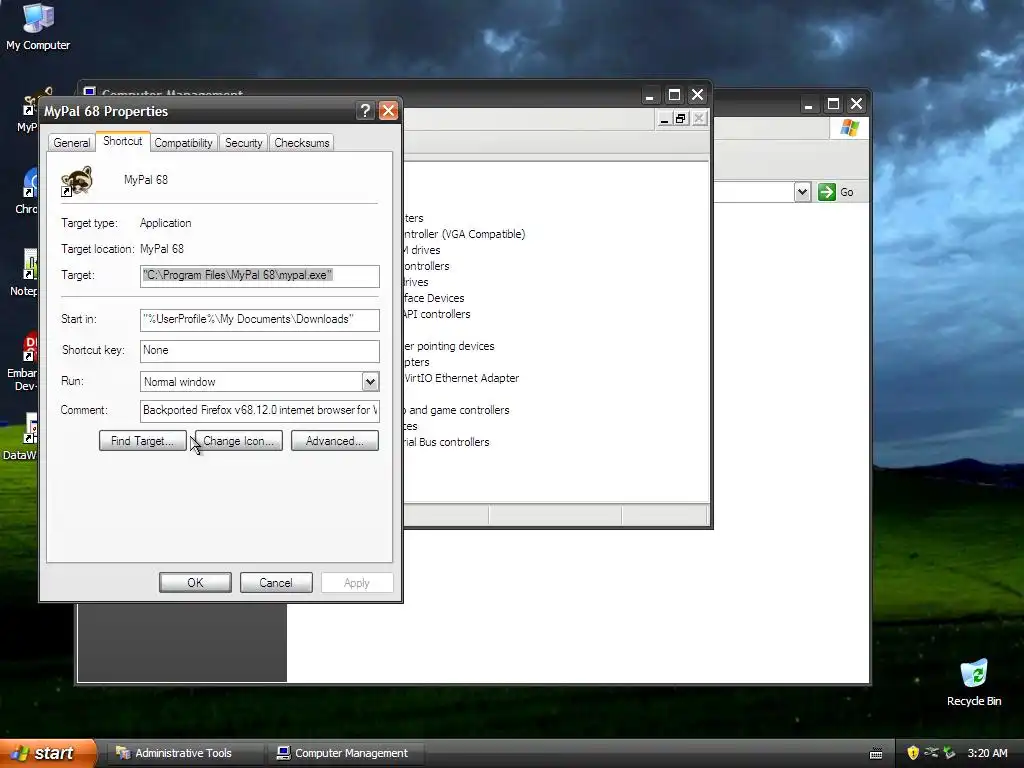Open the Start menu
Image resolution: width=1024 pixels, height=768 pixels.
click(x=47, y=753)
